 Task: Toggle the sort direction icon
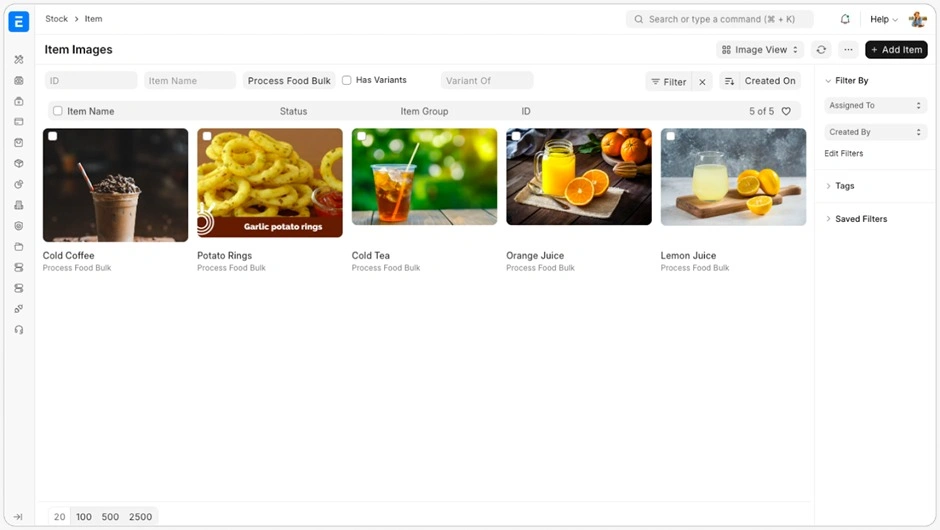pos(729,82)
